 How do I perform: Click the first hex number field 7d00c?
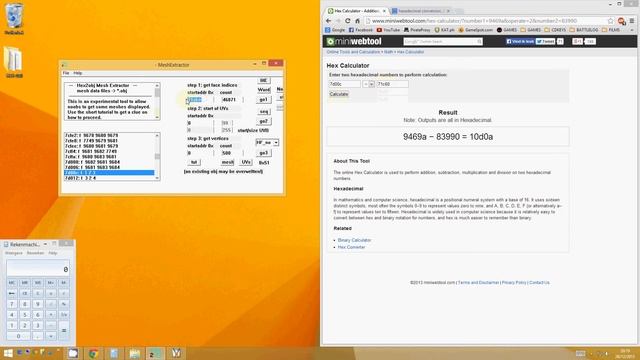click(344, 84)
